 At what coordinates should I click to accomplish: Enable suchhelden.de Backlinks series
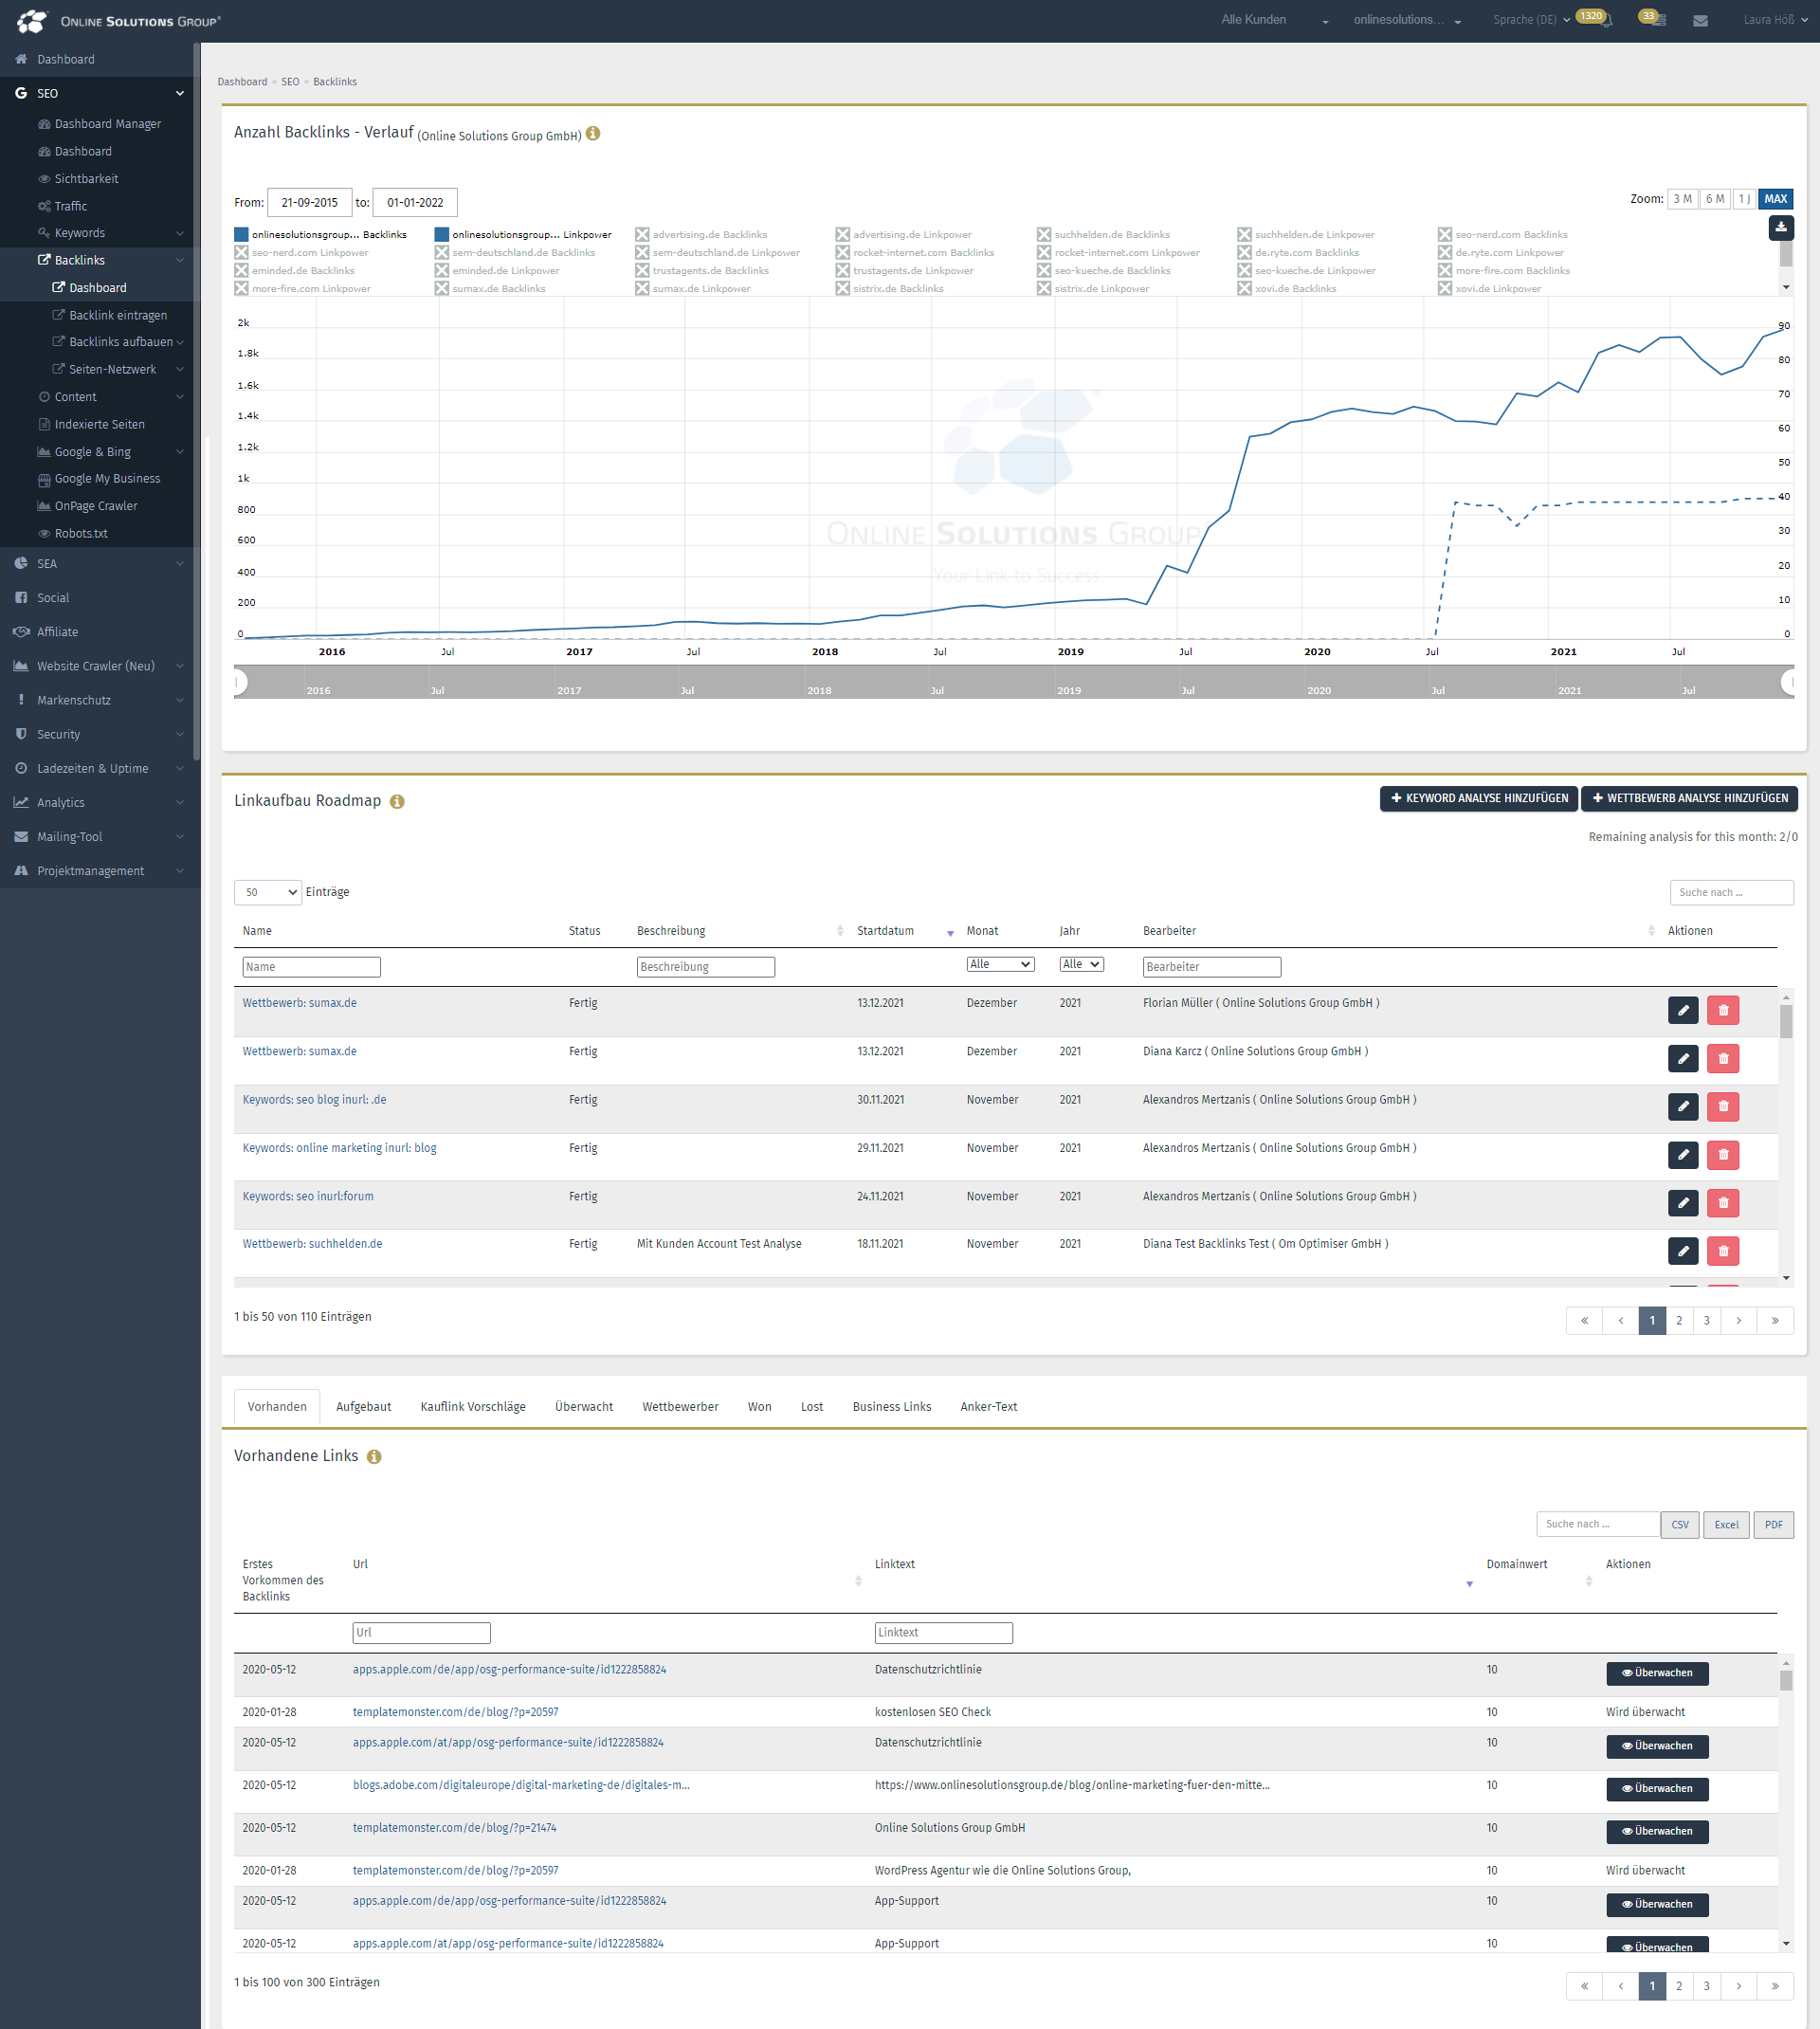[x=1103, y=234]
